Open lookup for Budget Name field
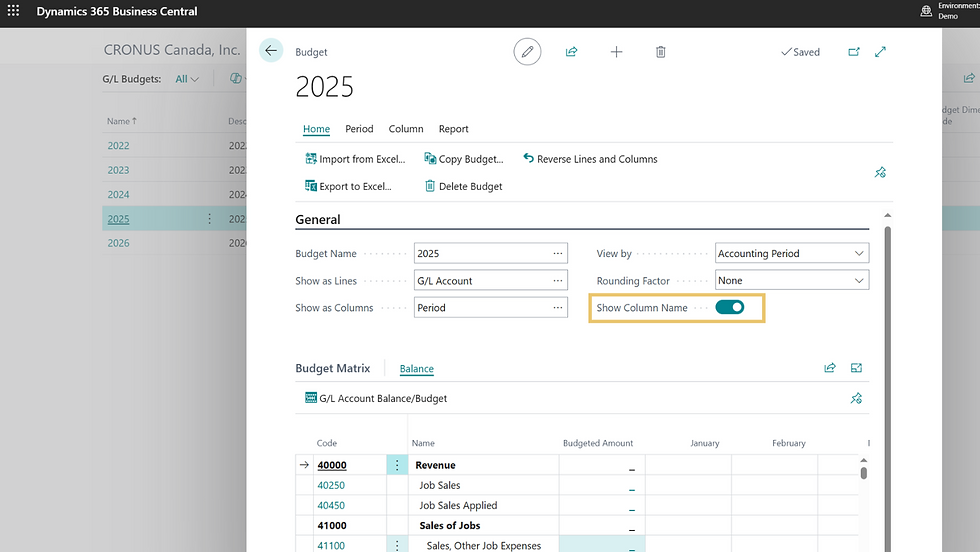The width and height of the screenshot is (980, 552). click(x=558, y=253)
